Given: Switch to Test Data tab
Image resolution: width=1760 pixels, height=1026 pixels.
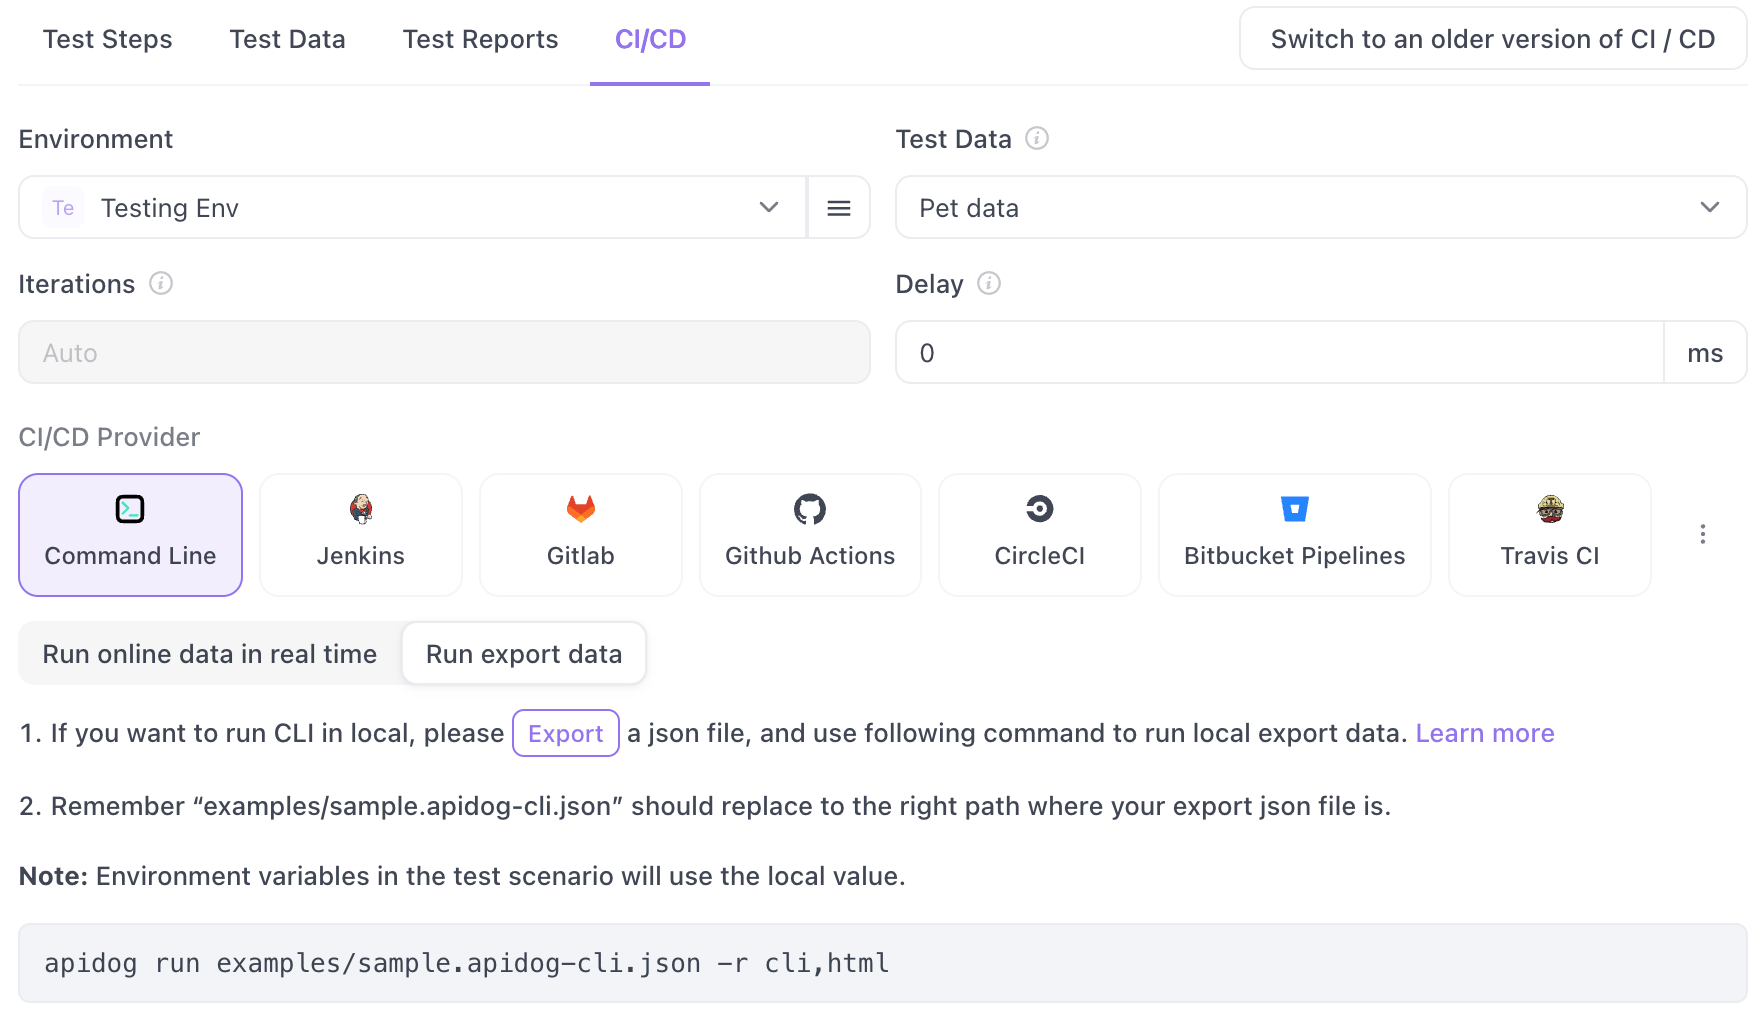Looking at the screenshot, I should (x=287, y=39).
